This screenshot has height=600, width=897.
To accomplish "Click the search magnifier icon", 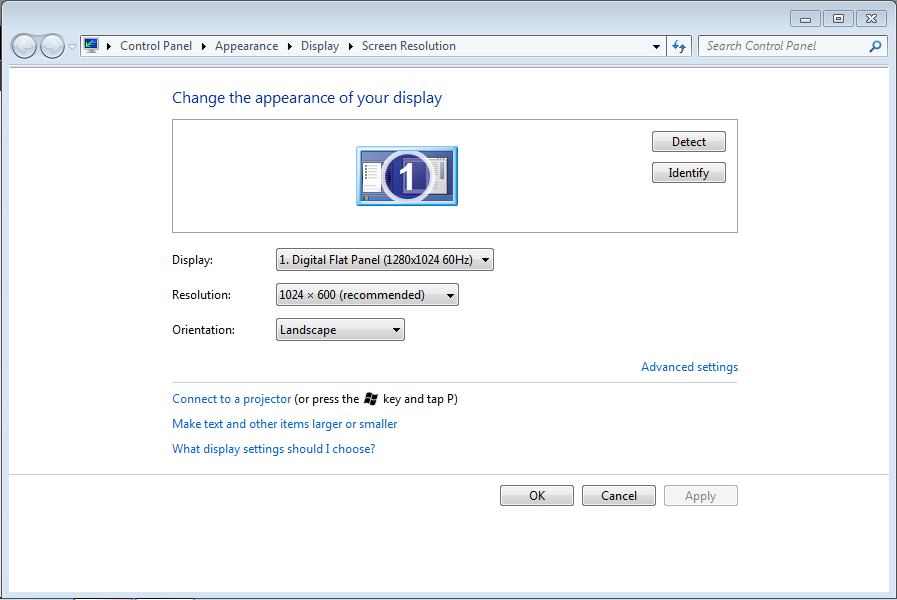I will tap(875, 46).
